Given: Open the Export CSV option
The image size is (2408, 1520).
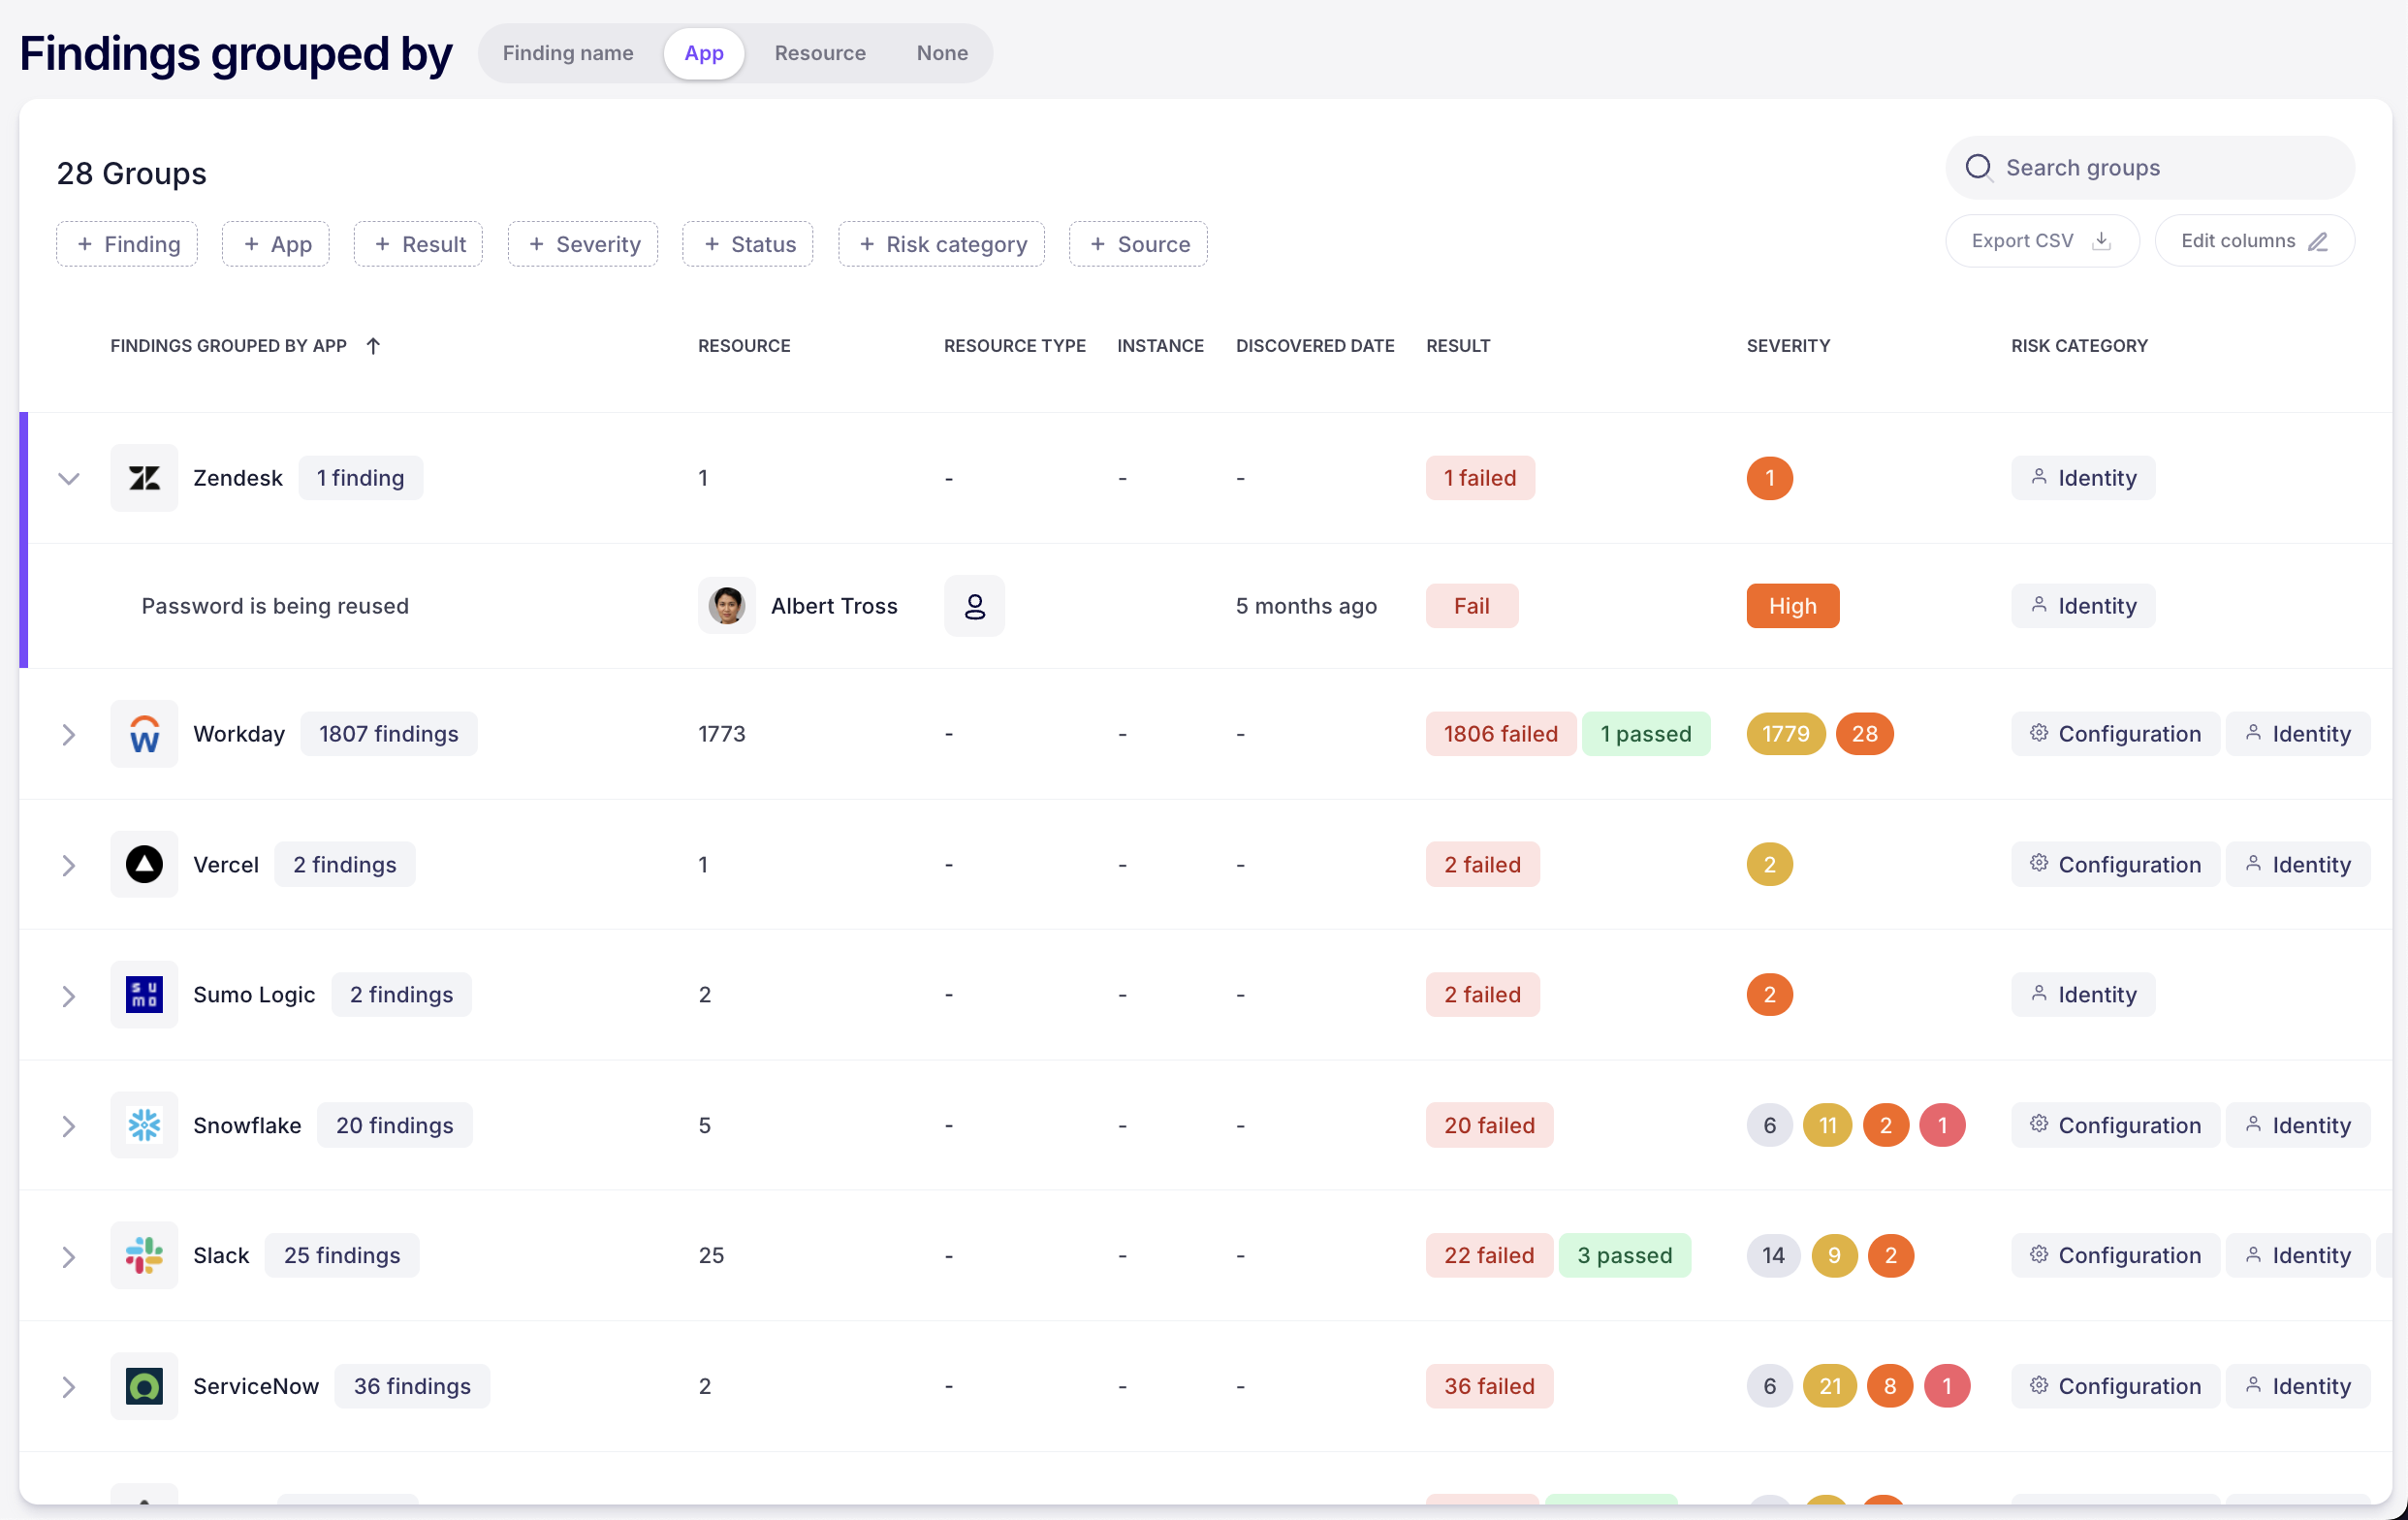Looking at the screenshot, I should [x=2041, y=240].
